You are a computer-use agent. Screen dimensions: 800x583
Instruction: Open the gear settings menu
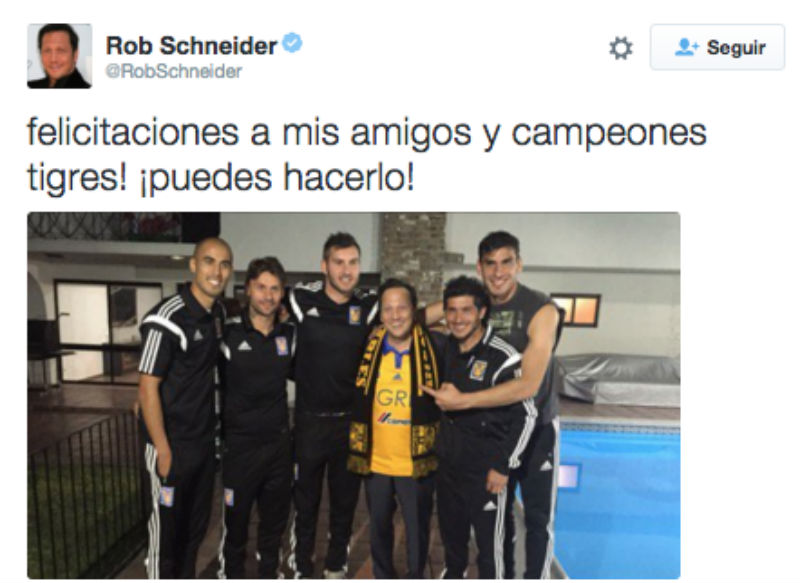click(621, 48)
